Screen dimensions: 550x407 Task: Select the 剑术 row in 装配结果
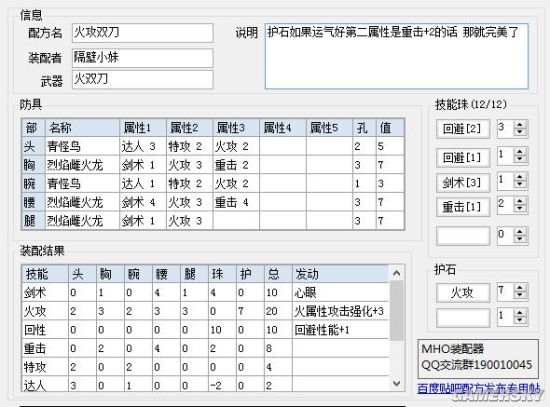point(206,292)
